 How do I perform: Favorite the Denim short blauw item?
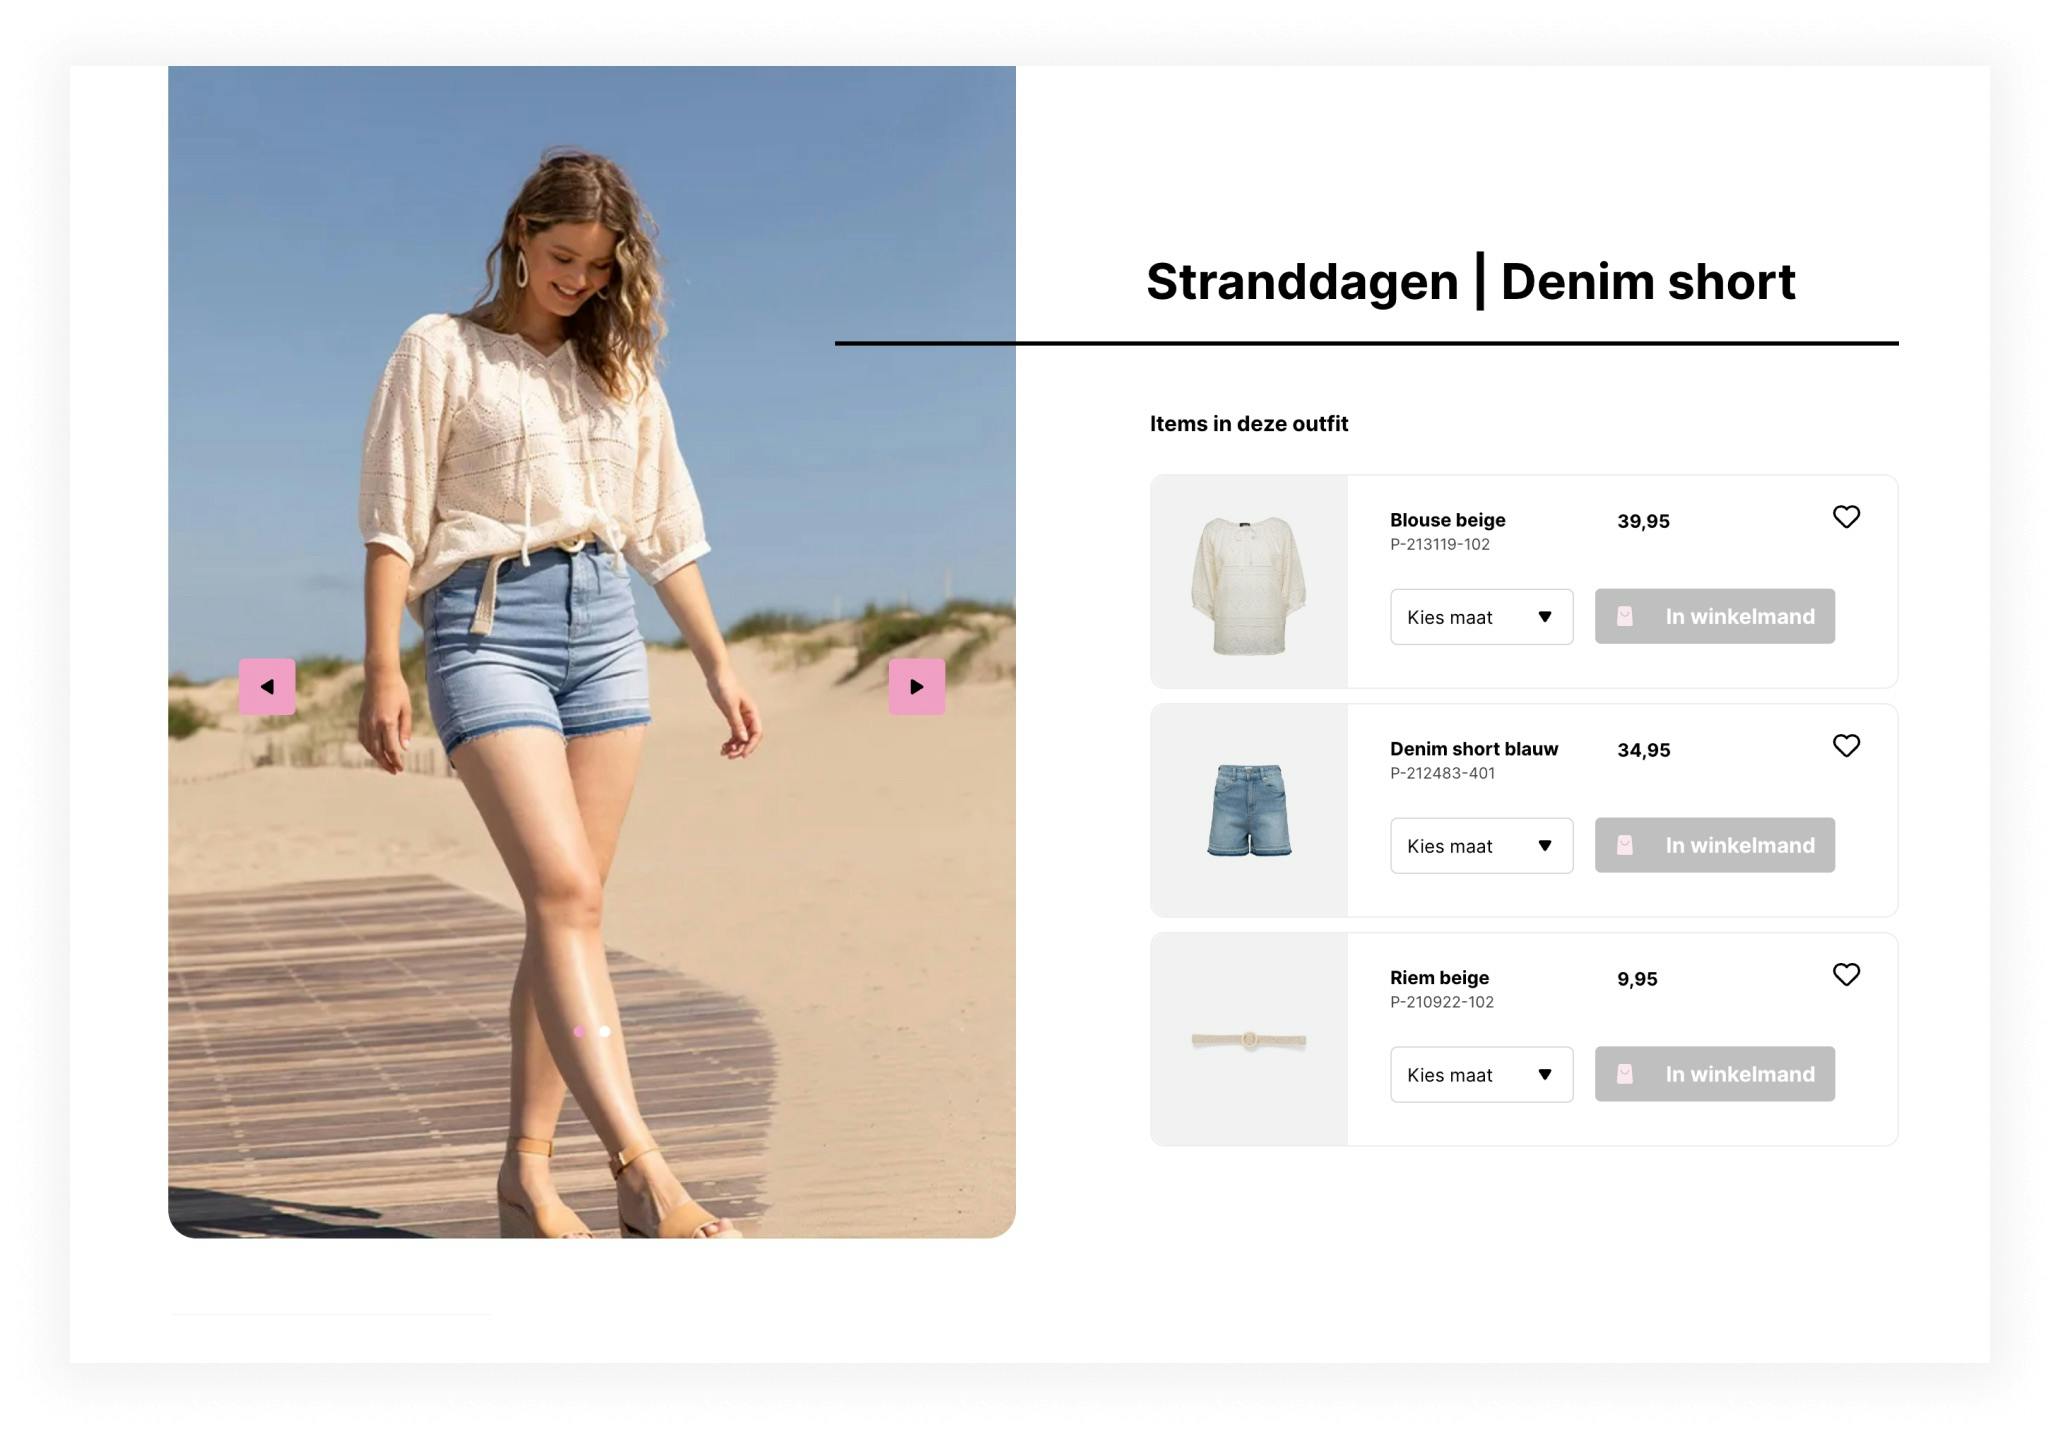tap(1846, 746)
